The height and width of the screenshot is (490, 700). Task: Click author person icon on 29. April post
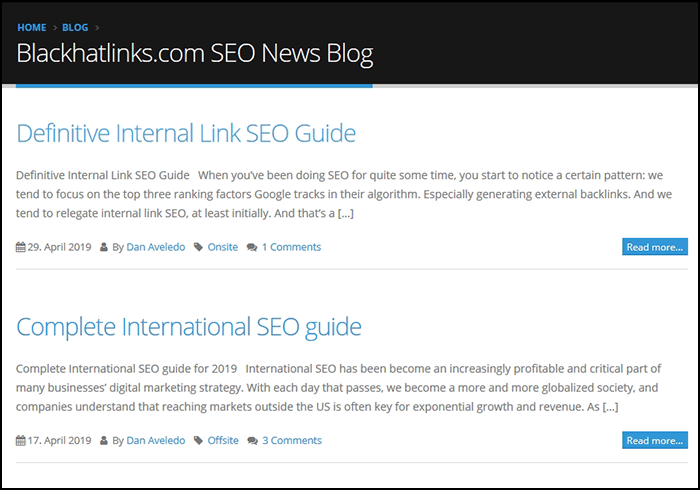point(104,247)
